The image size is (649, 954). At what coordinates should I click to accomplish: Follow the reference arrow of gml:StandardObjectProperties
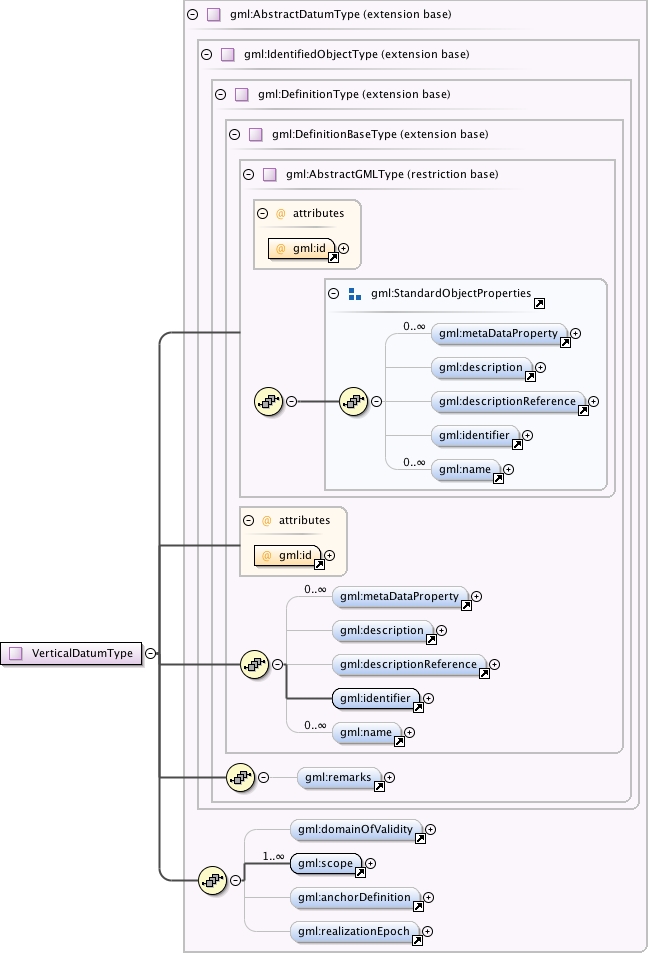tap(540, 303)
